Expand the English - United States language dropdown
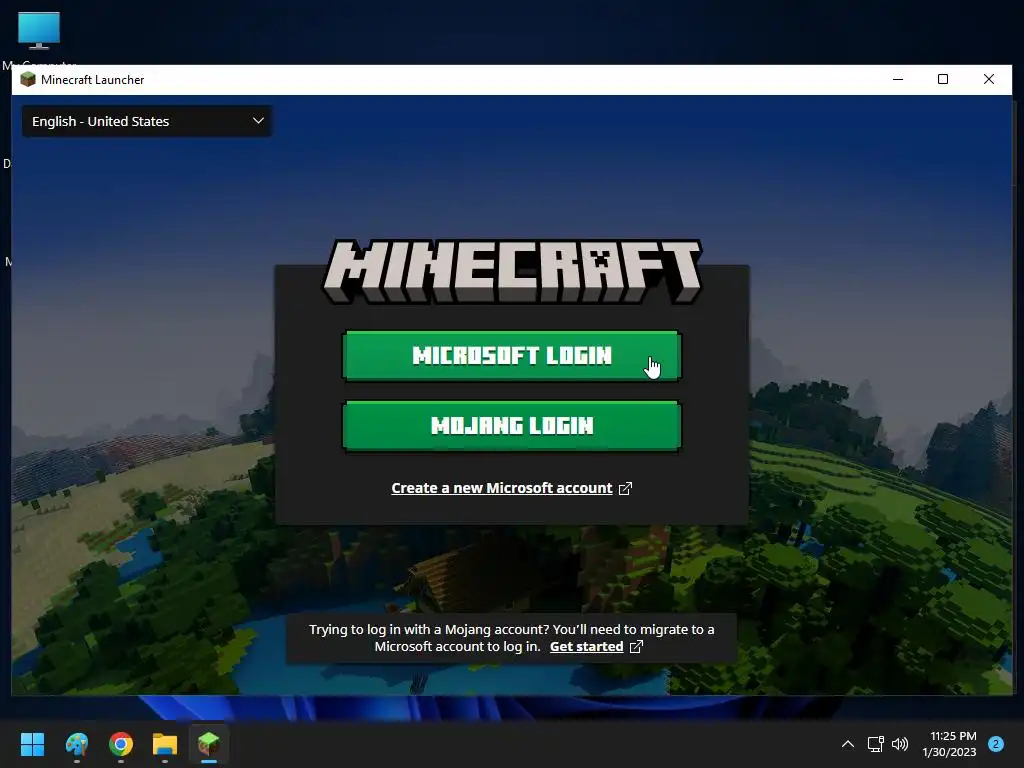This screenshot has width=1024, height=768. [147, 121]
